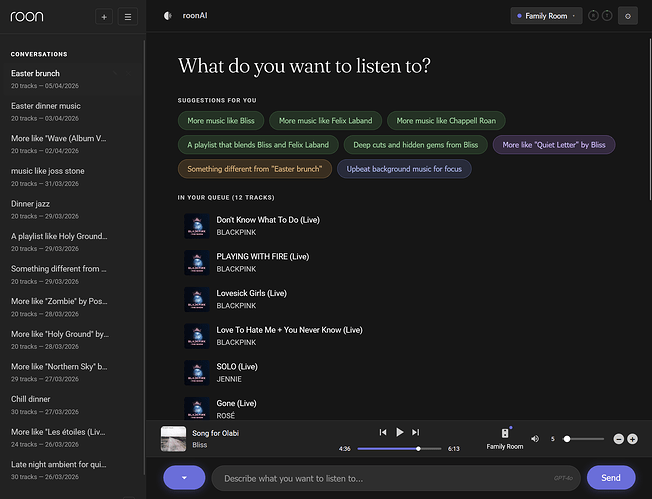The height and width of the screenshot is (499, 652).
Task: Click 'Song for Olabi' now playing title
Action: point(215,433)
